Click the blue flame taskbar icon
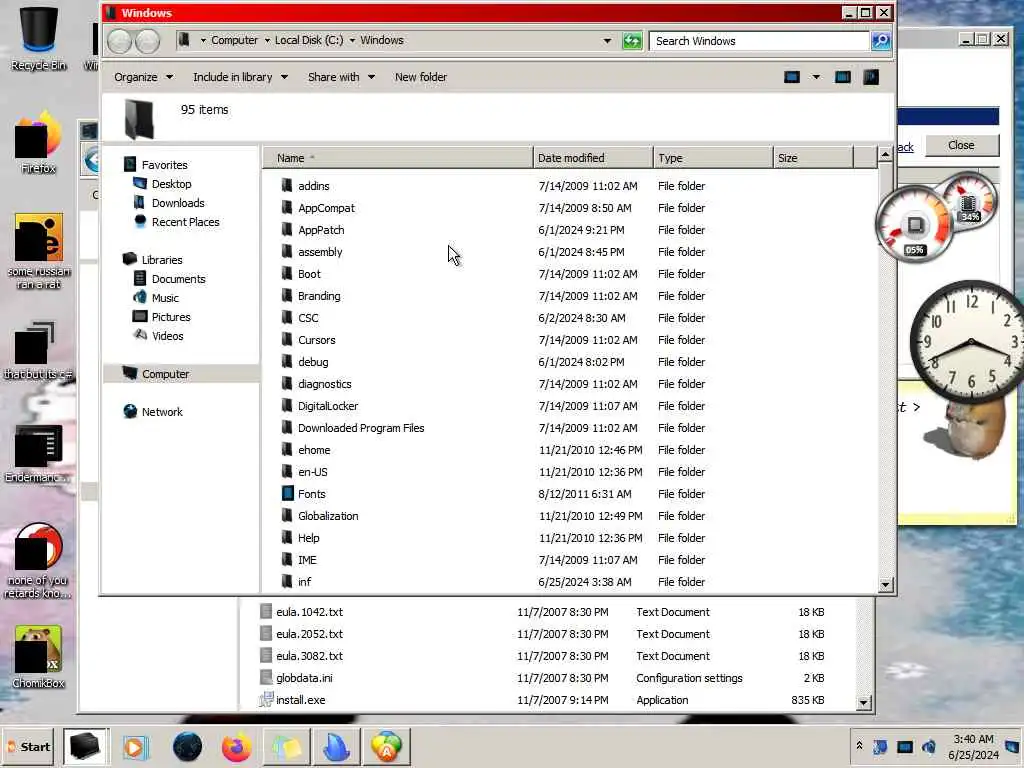Viewport: 1024px width, 768px height. click(x=337, y=746)
